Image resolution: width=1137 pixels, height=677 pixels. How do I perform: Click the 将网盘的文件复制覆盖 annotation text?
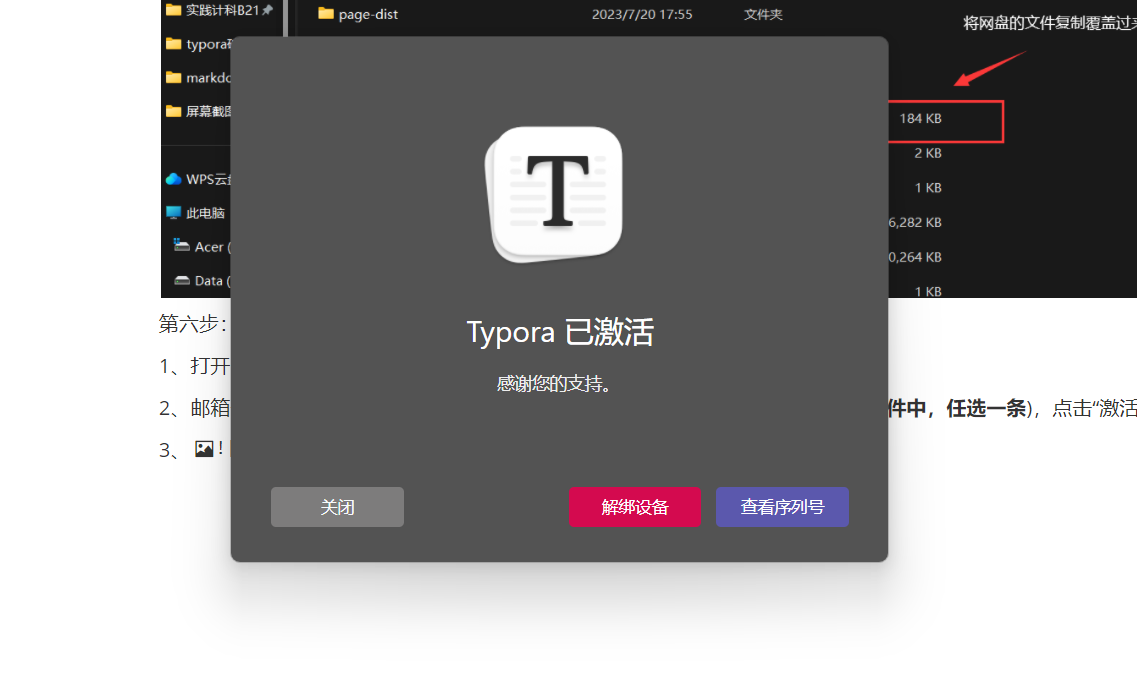(x=1049, y=23)
